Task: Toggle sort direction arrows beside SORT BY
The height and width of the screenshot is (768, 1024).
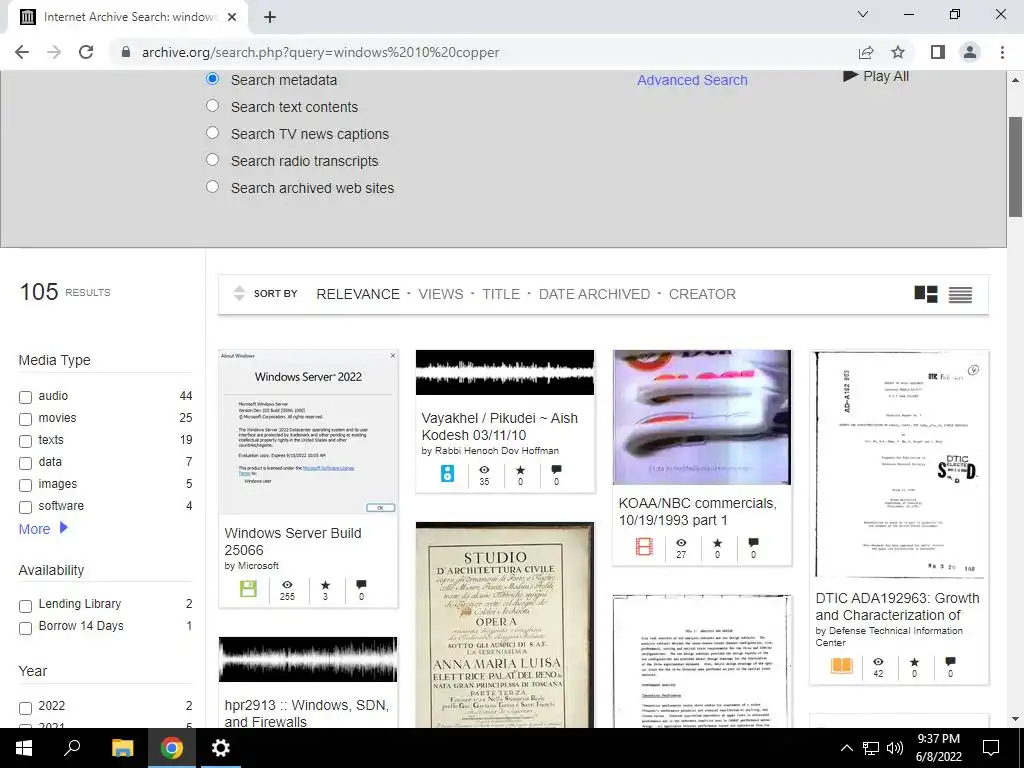Action: coord(239,294)
